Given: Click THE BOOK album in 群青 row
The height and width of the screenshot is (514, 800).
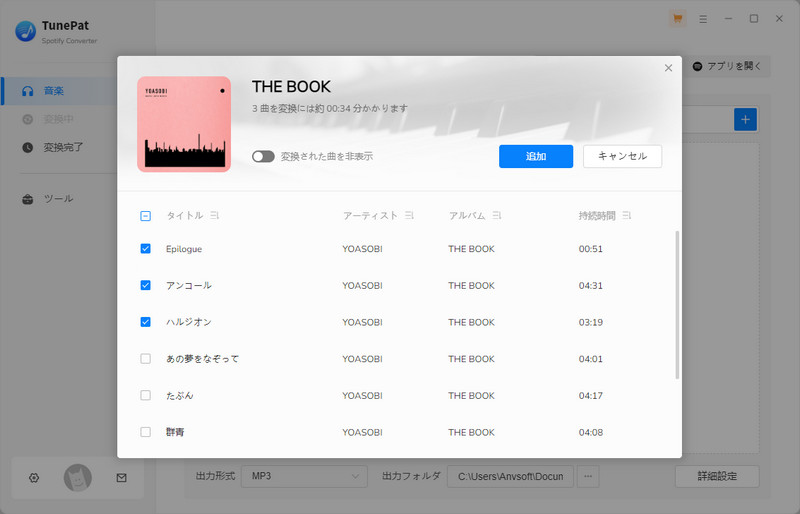Looking at the screenshot, I should (471, 433).
